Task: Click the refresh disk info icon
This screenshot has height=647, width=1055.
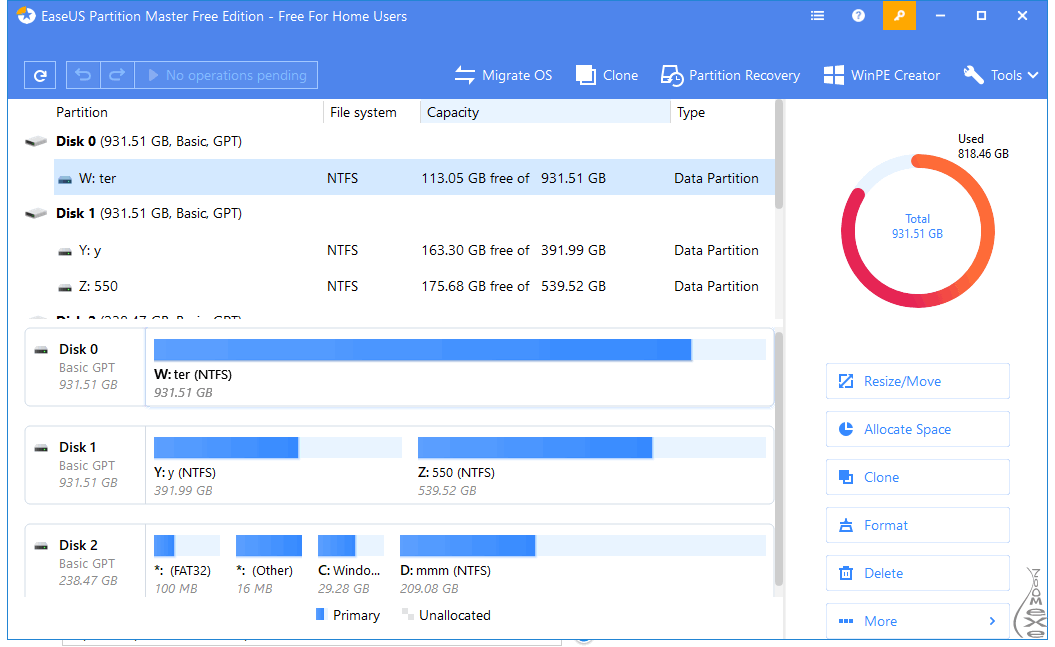Action: 40,75
